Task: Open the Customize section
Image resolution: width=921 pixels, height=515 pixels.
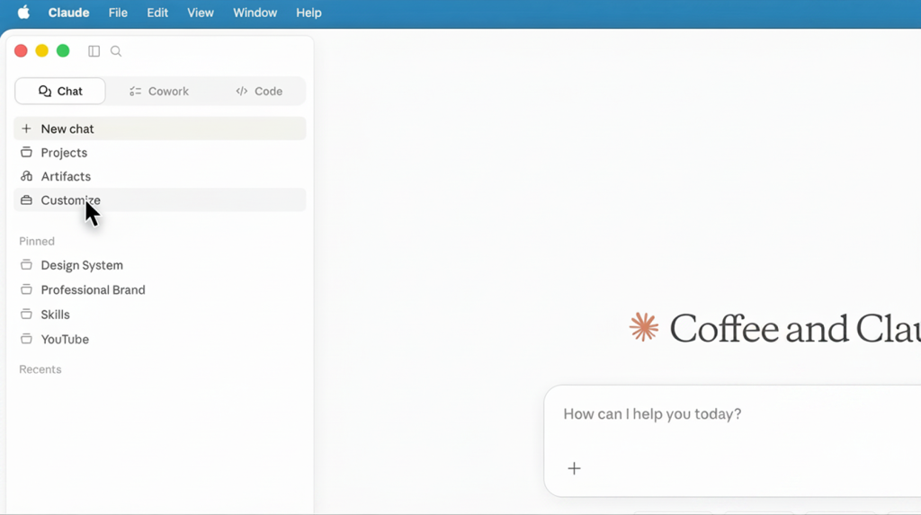Action: coord(160,200)
